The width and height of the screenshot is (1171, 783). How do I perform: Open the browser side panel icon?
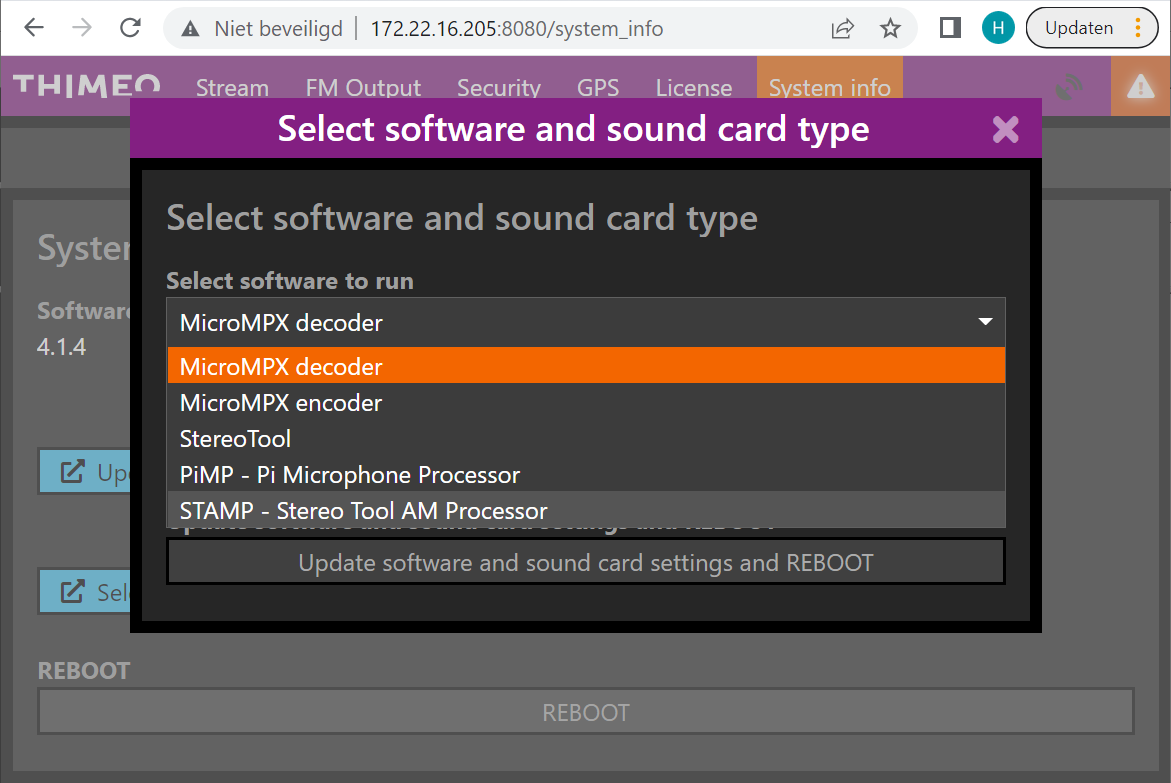coord(950,28)
